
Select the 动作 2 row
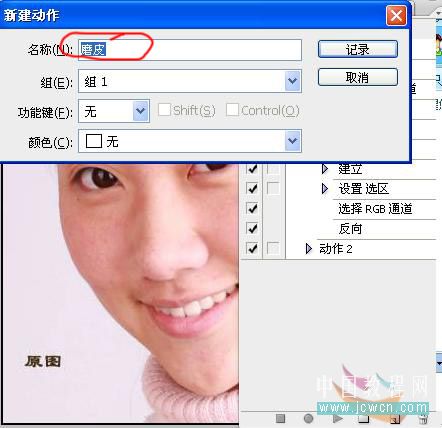[x=336, y=249]
